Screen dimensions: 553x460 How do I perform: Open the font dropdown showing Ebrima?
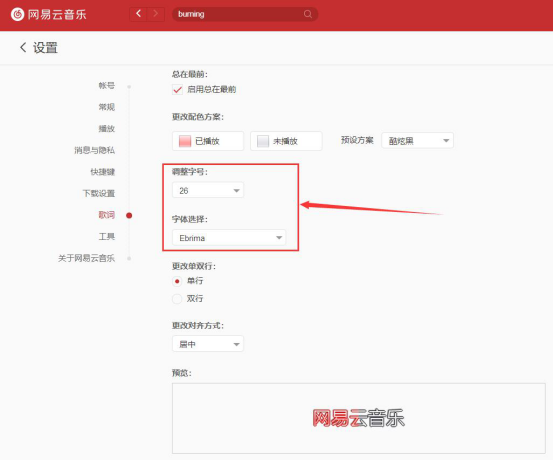coord(229,238)
